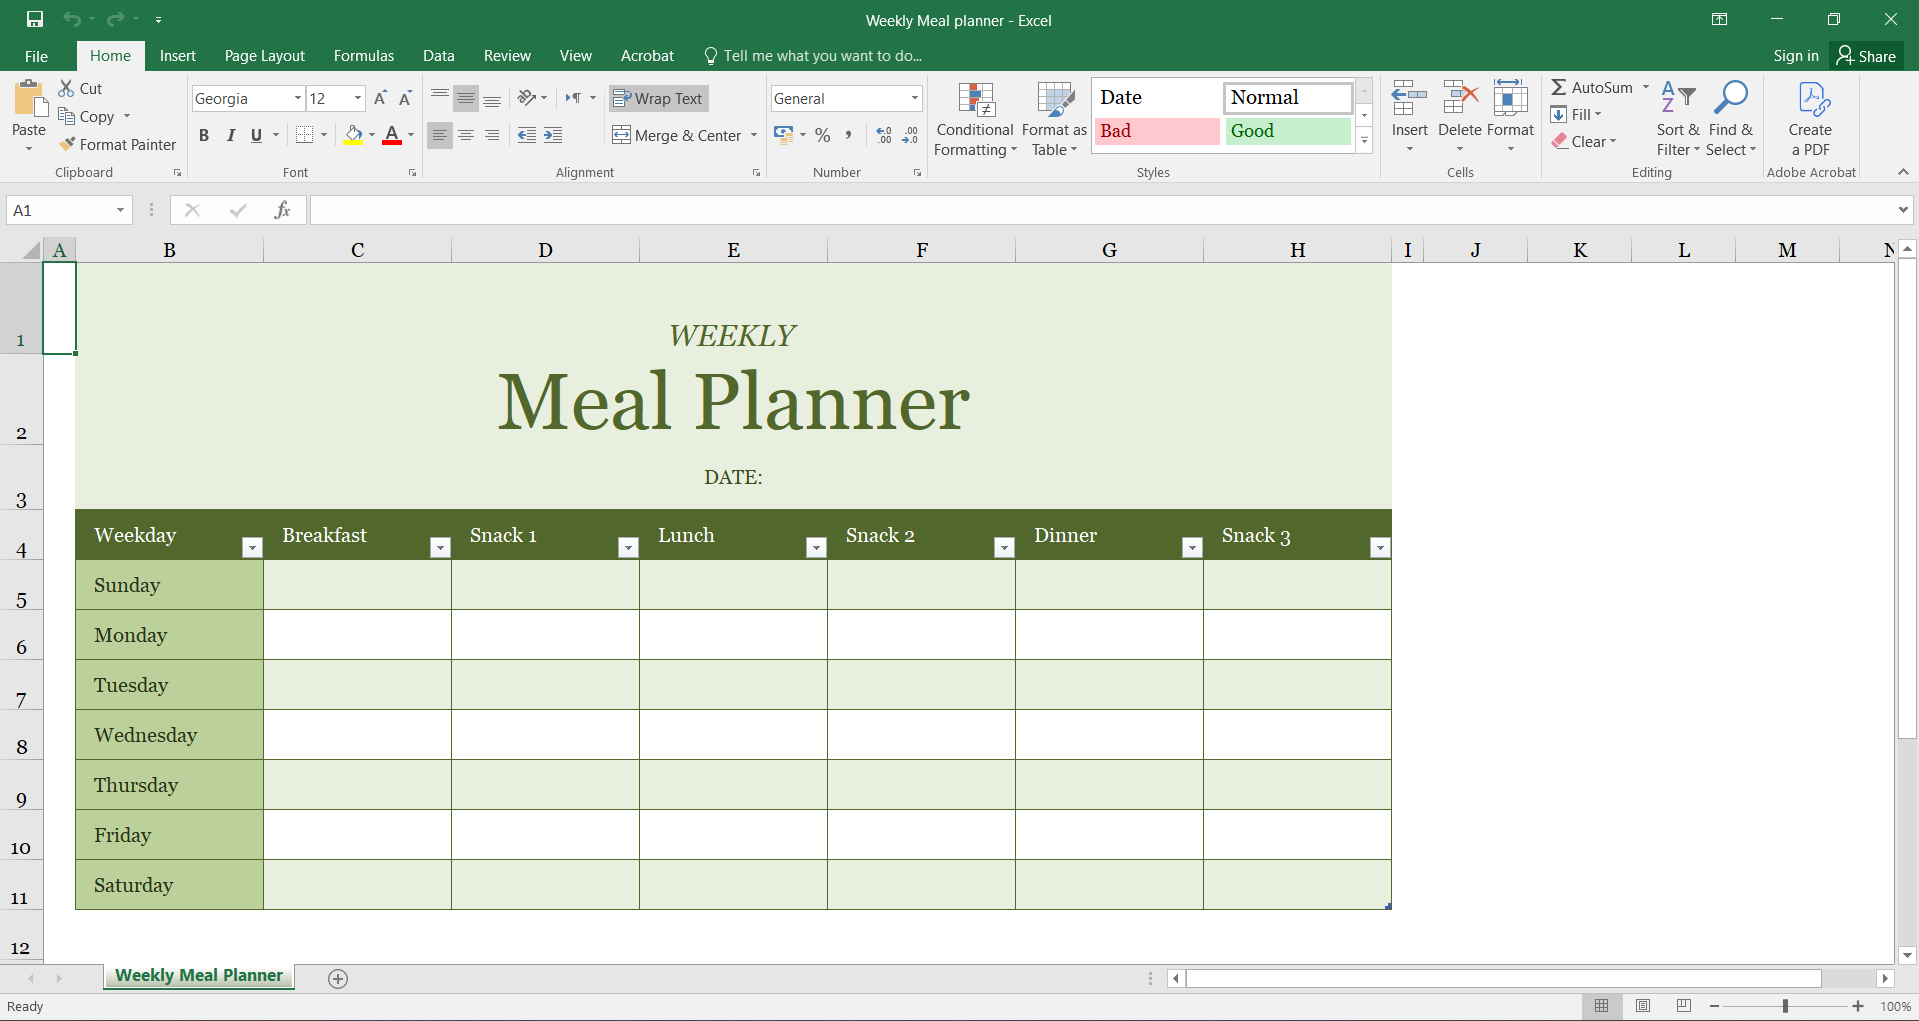1919x1021 pixels.
Task: Apply the Good cell style
Action: pos(1287,131)
